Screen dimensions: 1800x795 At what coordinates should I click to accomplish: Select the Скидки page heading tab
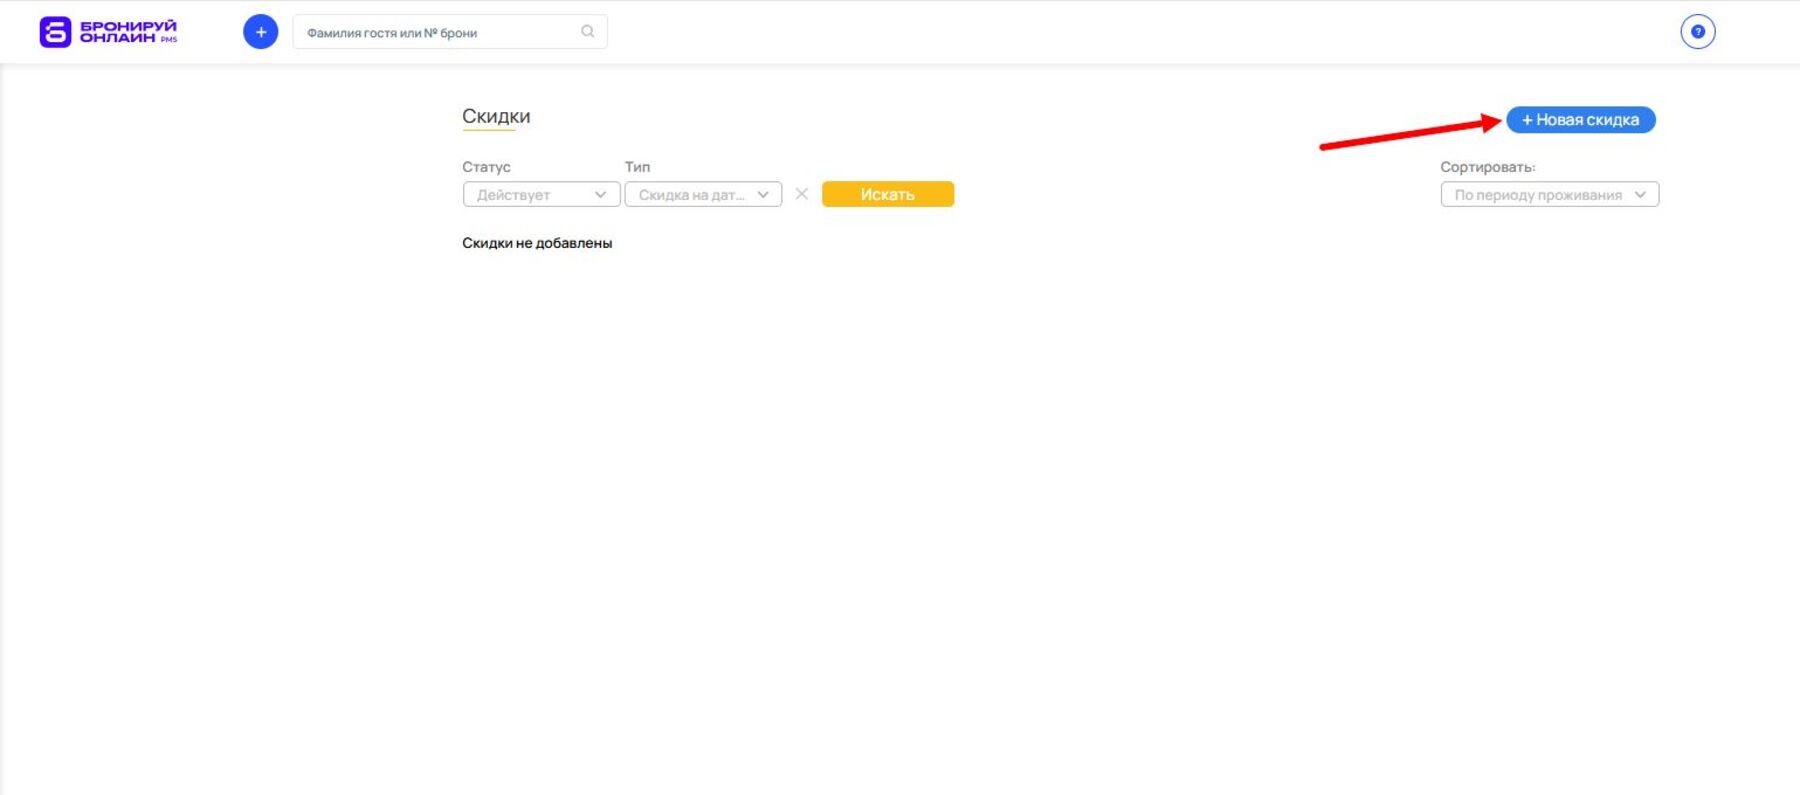click(x=496, y=116)
